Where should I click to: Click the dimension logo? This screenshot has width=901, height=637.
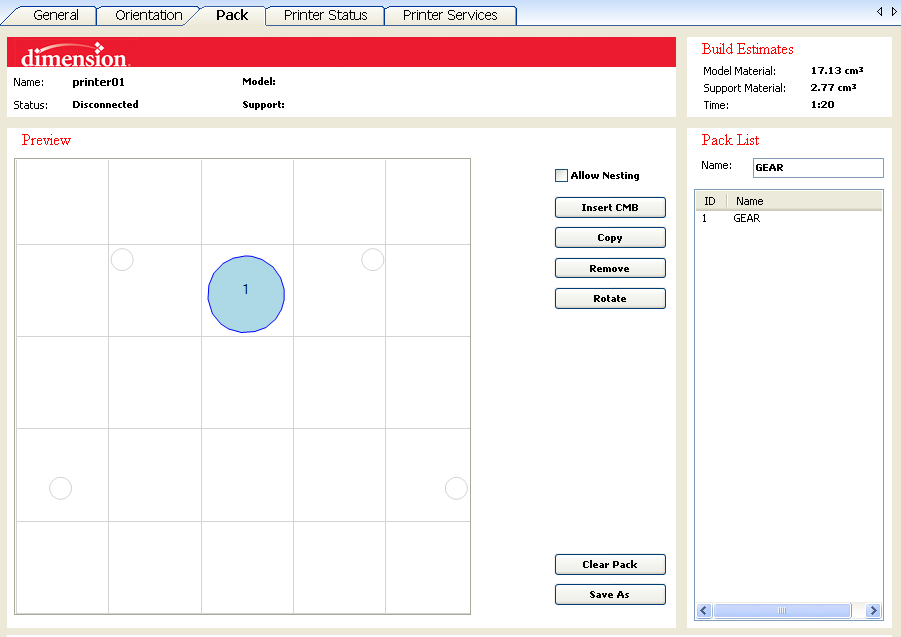pyautogui.click(x=75, y=55)
